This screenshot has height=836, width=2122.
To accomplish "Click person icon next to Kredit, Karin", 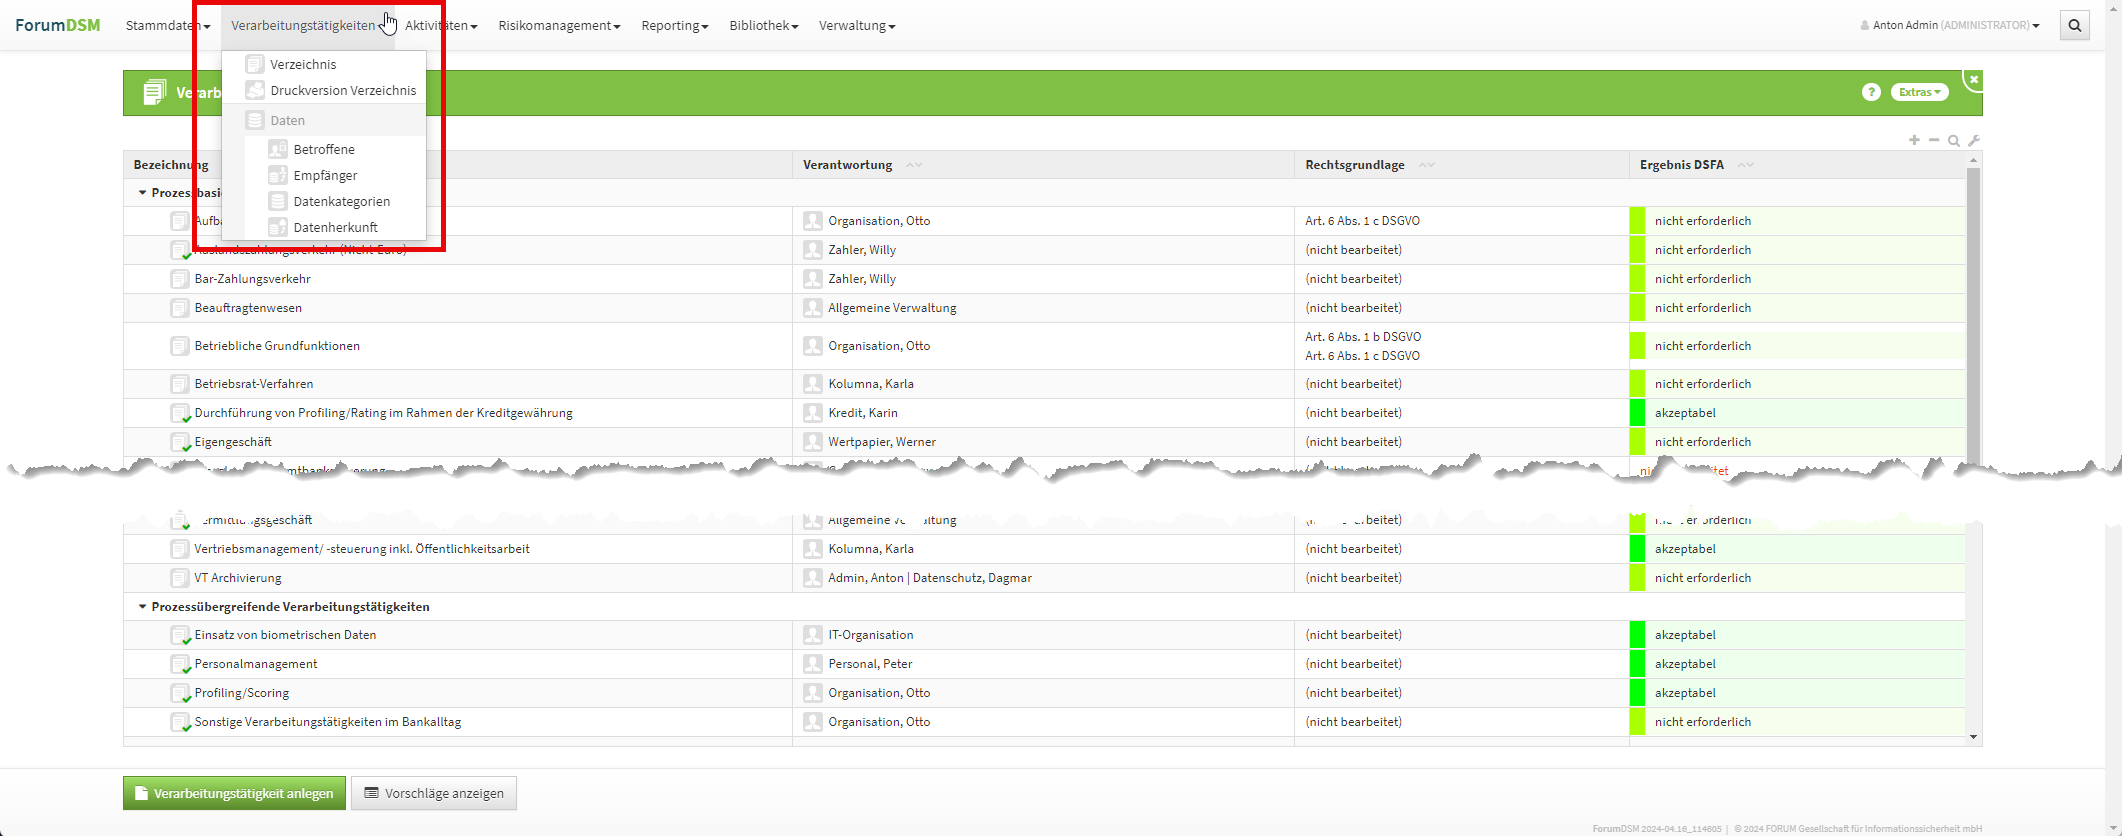I will click(812, 413).
